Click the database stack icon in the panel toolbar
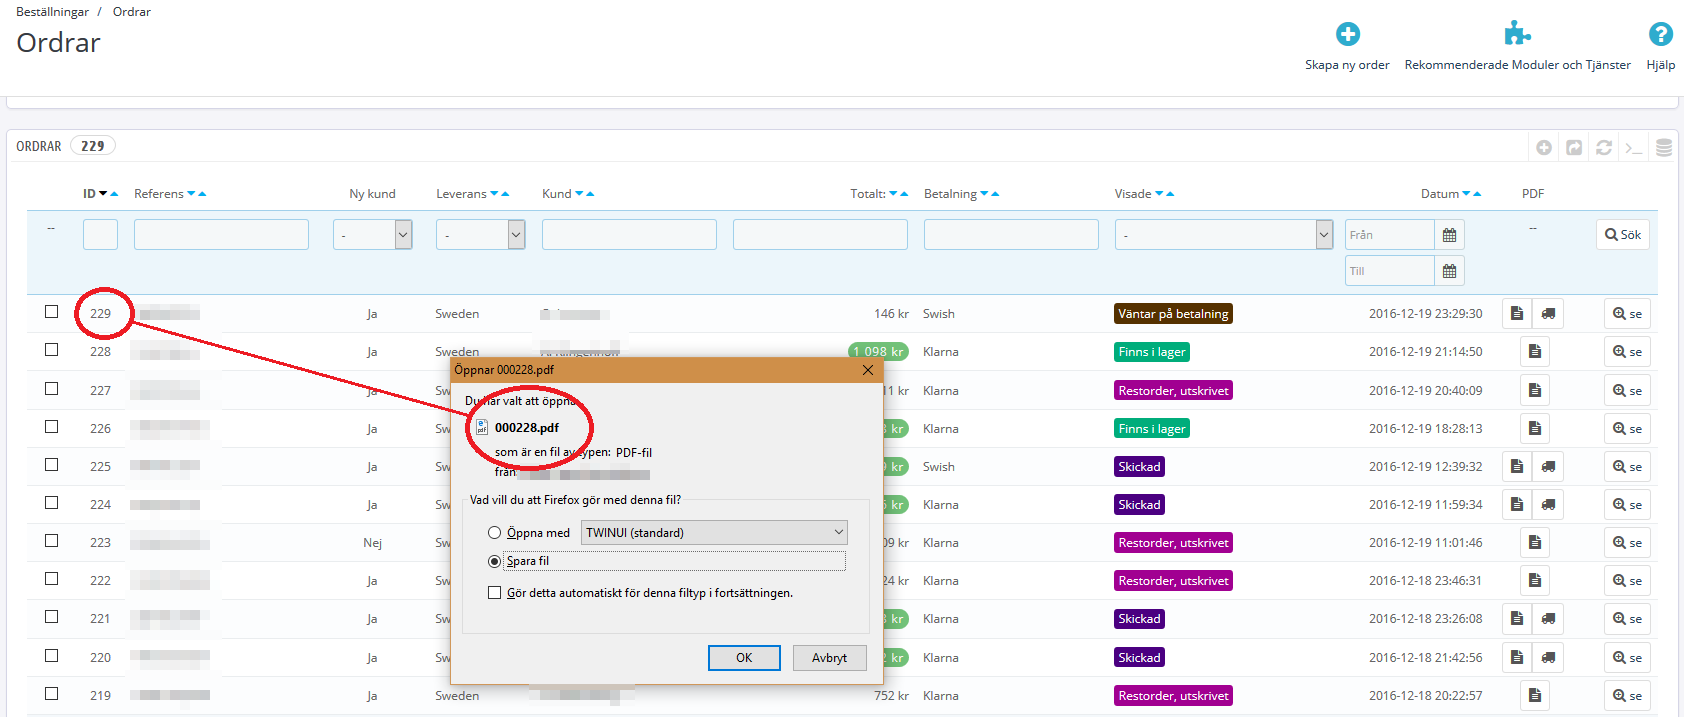The width and height of the screenshot is (1684, 717). 1664,147
